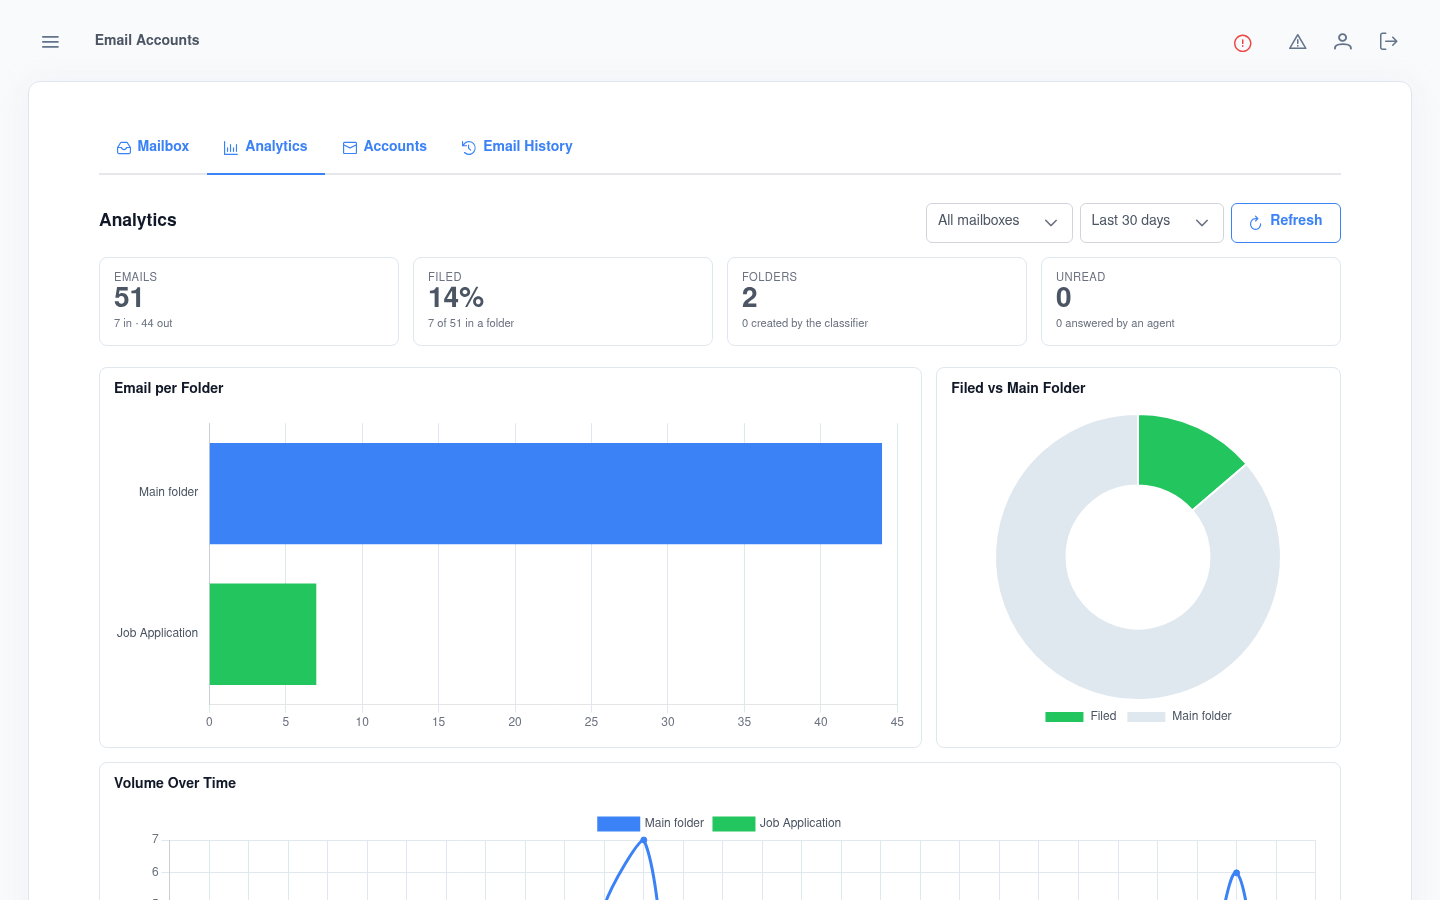Click the red error alert icon

pos(1243,43)
